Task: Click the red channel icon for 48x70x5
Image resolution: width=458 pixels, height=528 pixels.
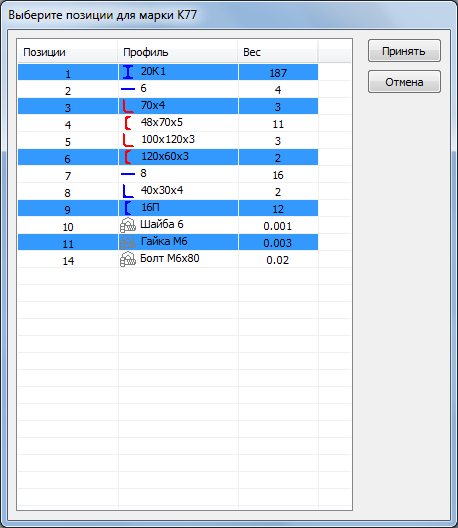Action: 128,123
